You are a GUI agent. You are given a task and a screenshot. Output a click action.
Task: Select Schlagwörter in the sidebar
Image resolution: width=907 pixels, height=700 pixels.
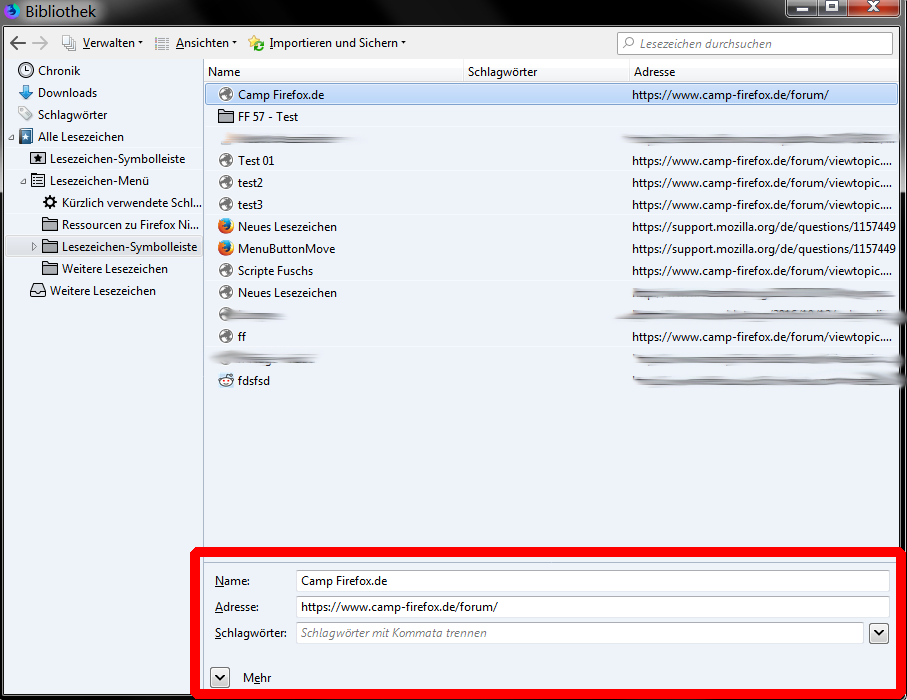click(72, 115)
